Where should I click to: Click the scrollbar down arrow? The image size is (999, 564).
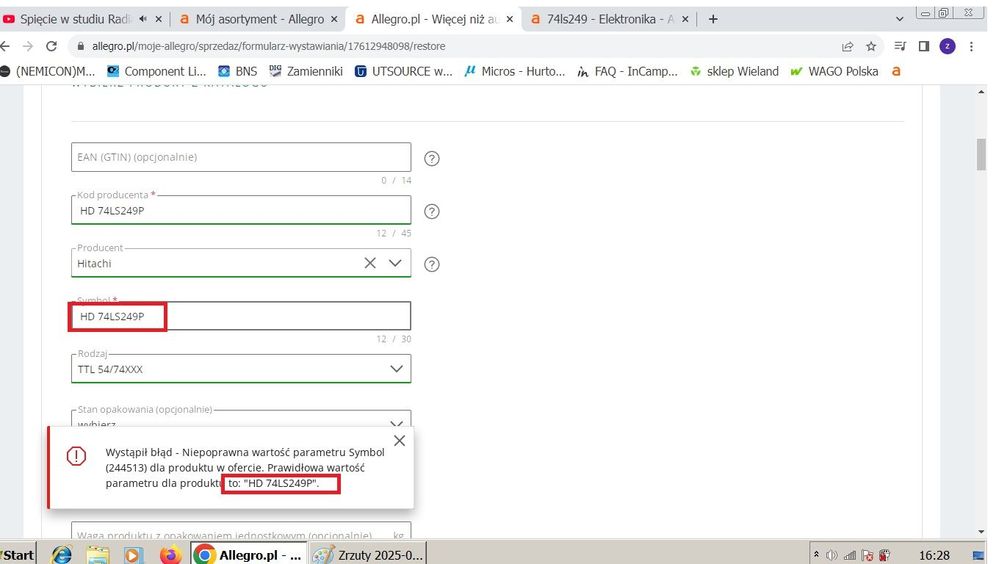pos(981,532)
